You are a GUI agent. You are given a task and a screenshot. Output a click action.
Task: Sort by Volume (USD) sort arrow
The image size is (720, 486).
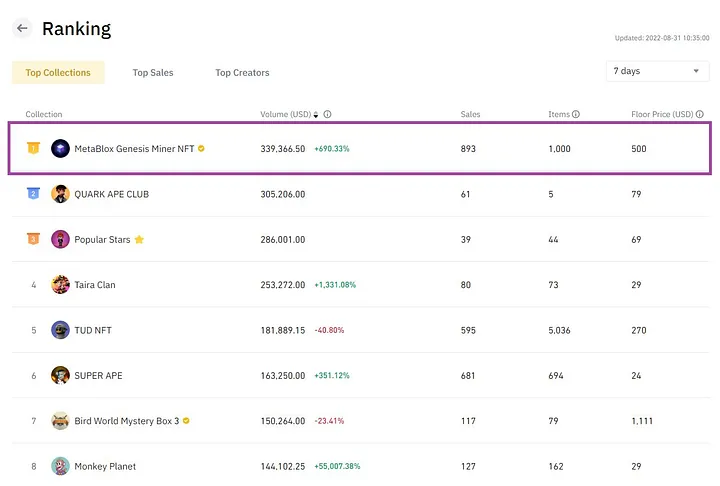tap(317, 114)
